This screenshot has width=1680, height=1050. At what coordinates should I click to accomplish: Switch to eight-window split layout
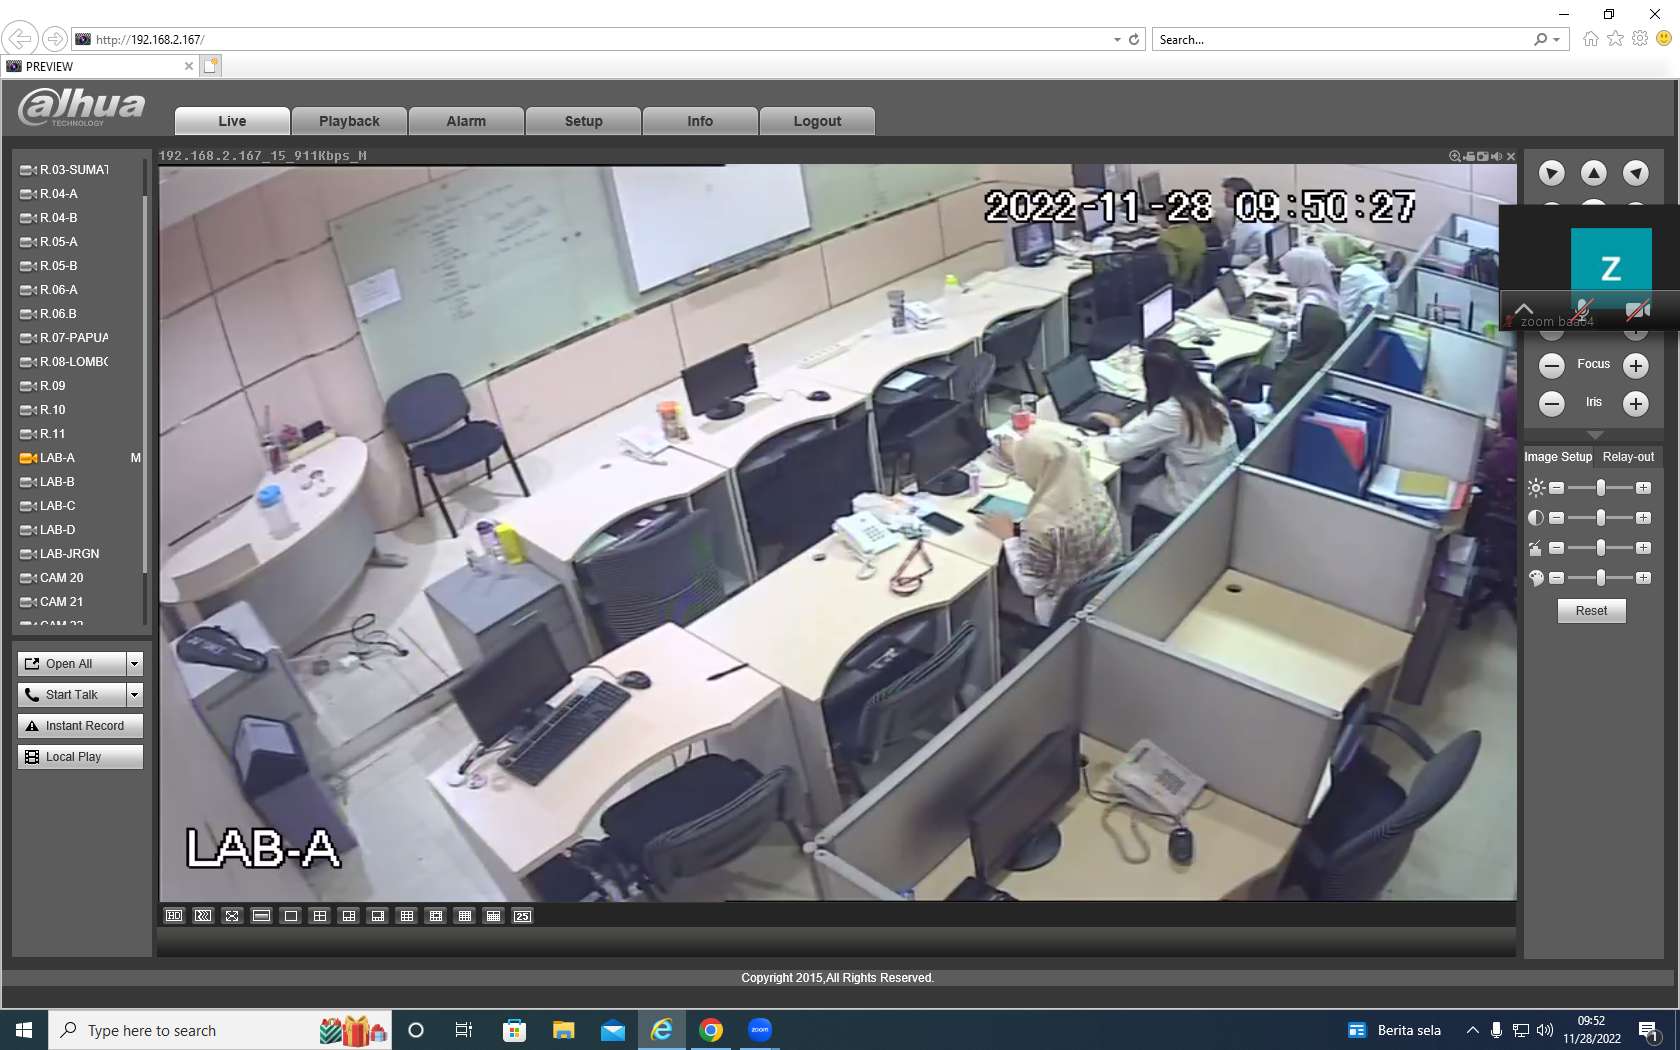point(377,916)
